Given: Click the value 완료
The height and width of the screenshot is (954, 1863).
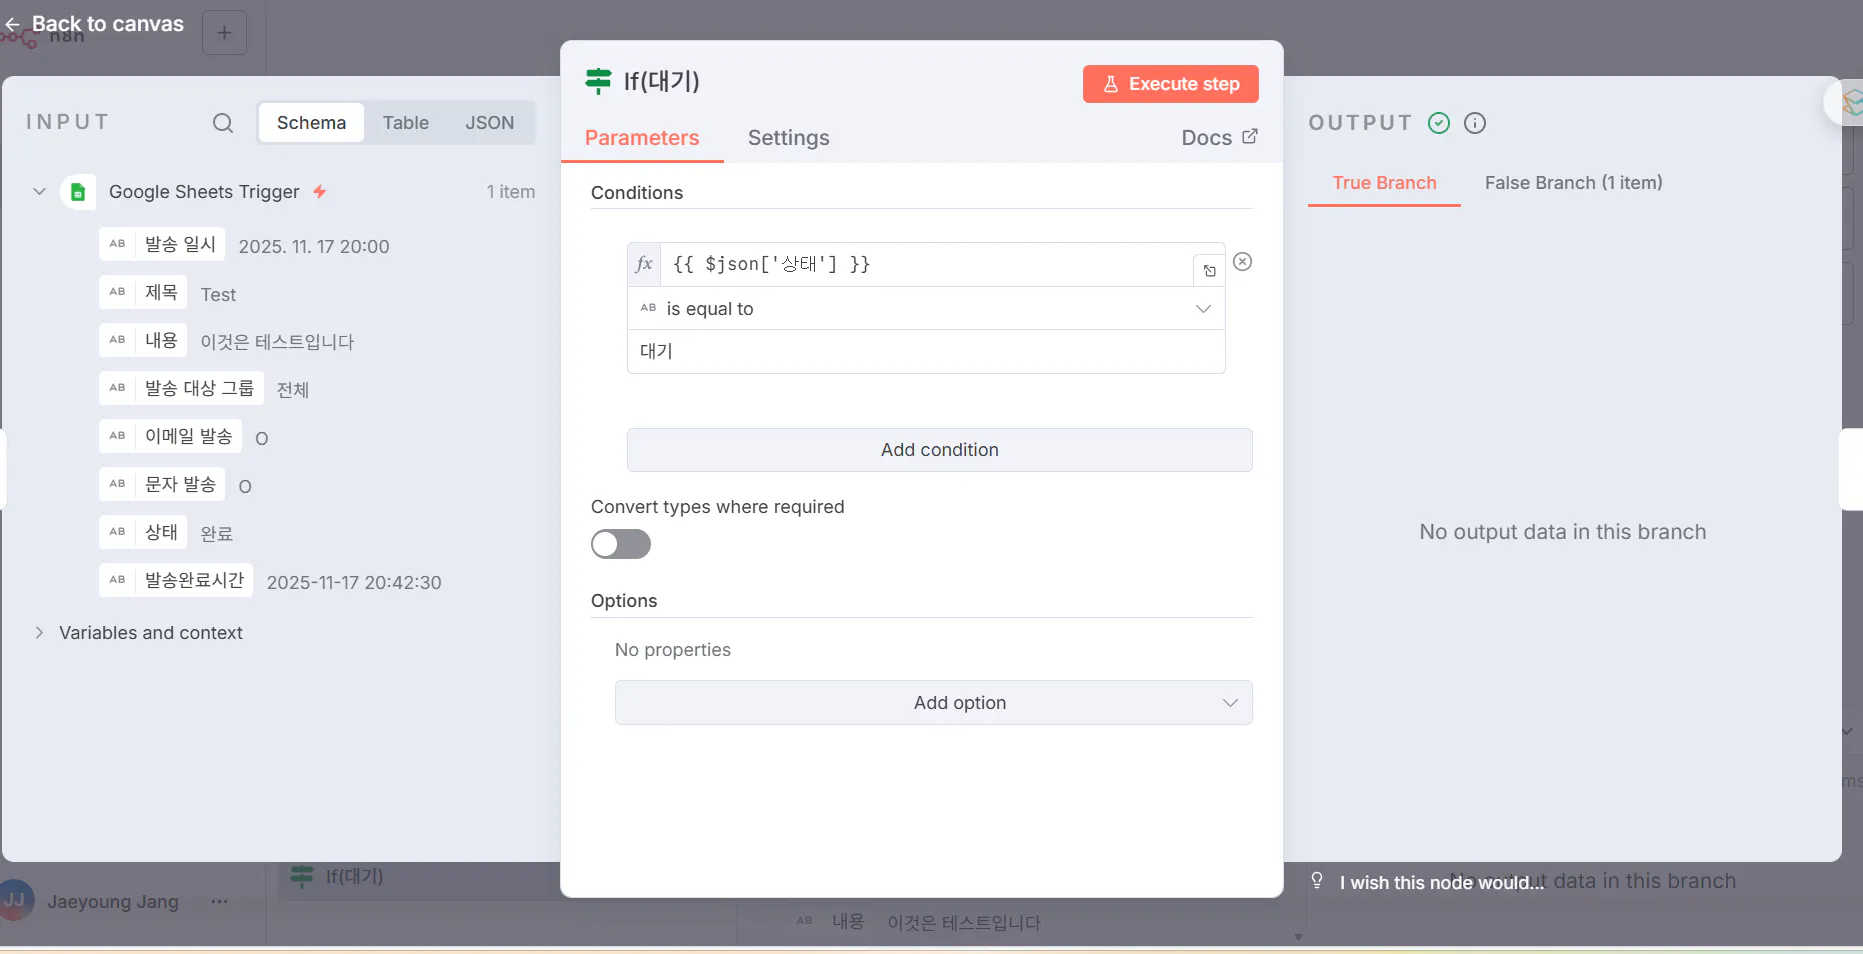Looking at the screenshot, I should click(217, 534).
